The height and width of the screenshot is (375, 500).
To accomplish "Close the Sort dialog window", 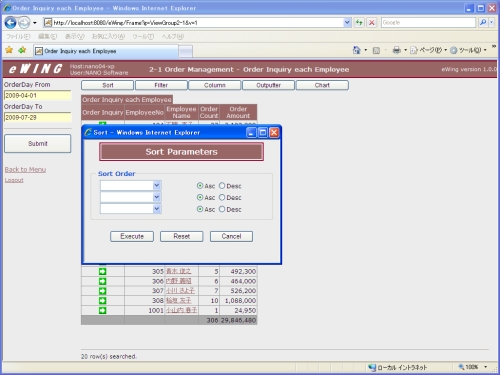I will tap(274, 133).
